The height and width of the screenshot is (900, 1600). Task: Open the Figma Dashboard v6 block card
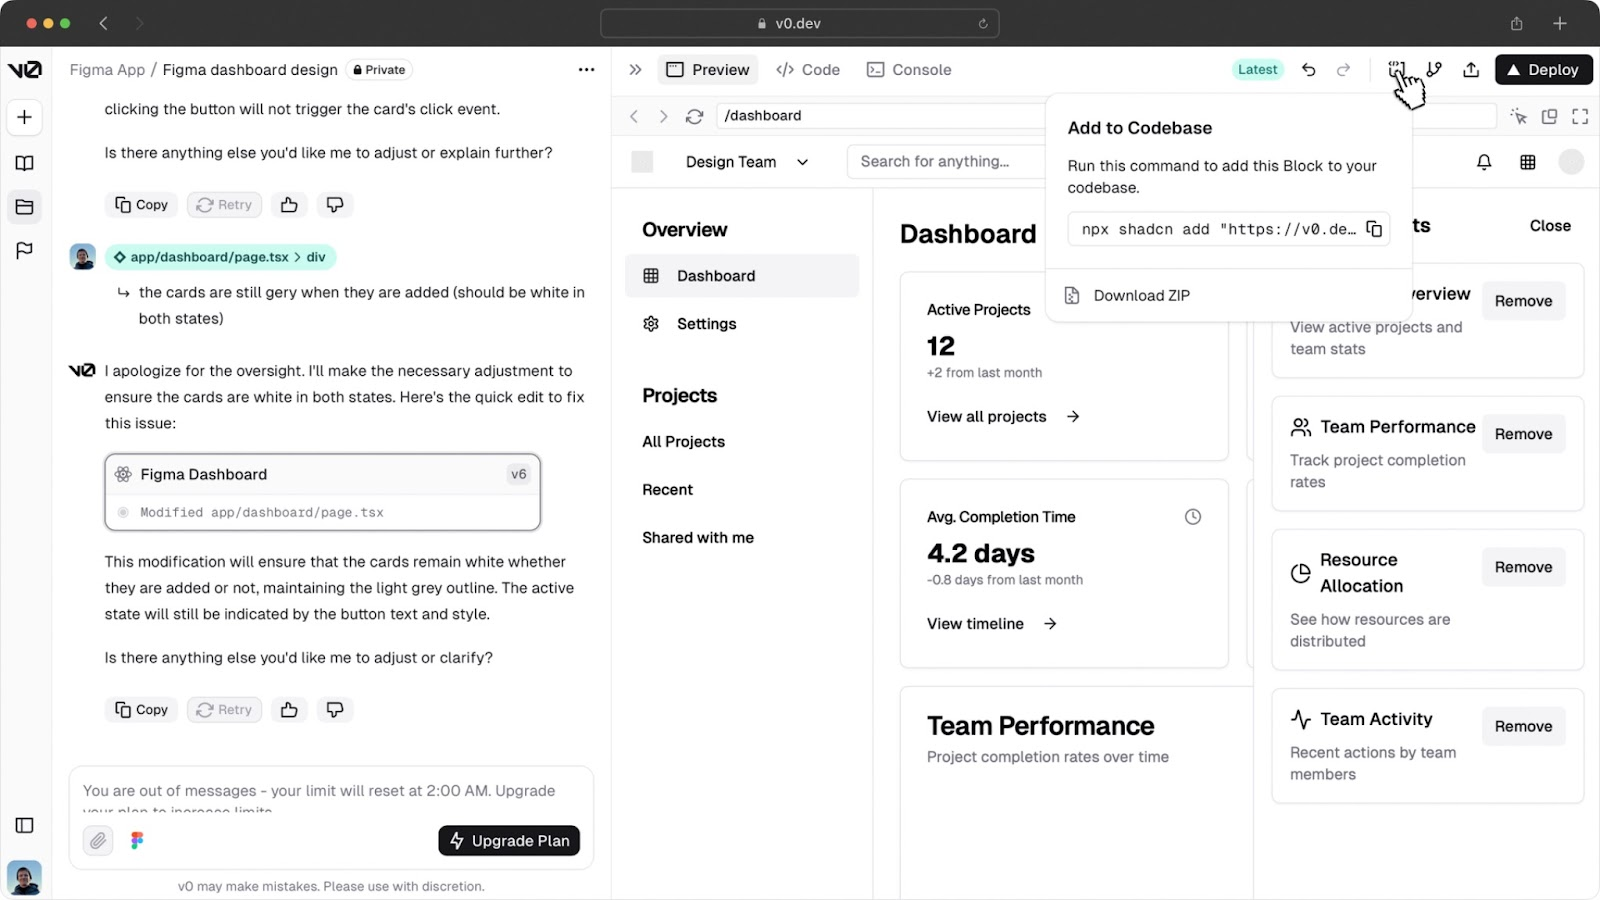pos(322,492)
